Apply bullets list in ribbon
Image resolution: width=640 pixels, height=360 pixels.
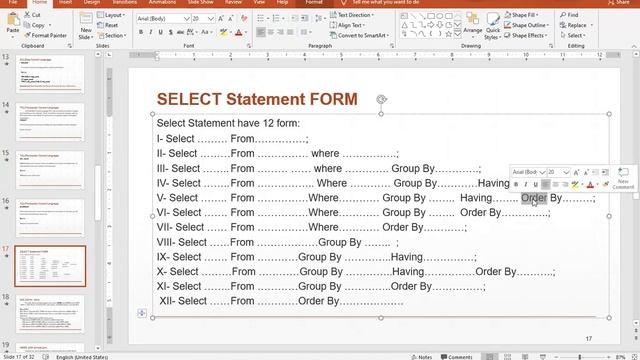pos(262,19)
